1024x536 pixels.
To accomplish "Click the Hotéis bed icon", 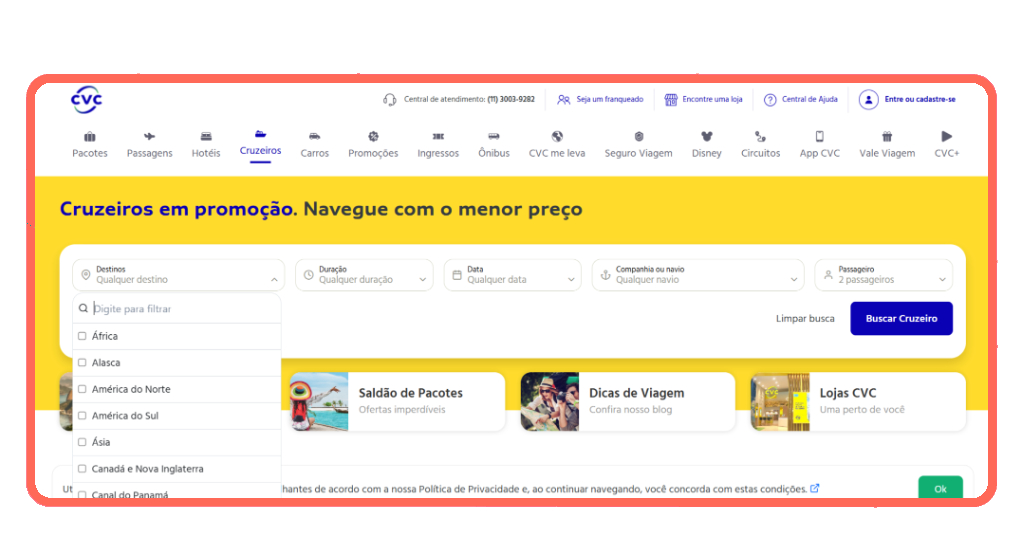I will [x=206, y=136].
